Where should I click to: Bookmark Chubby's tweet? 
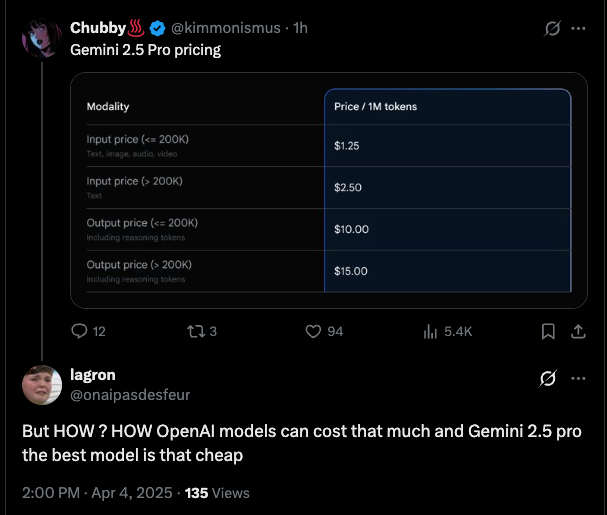[x=548, y=331]
